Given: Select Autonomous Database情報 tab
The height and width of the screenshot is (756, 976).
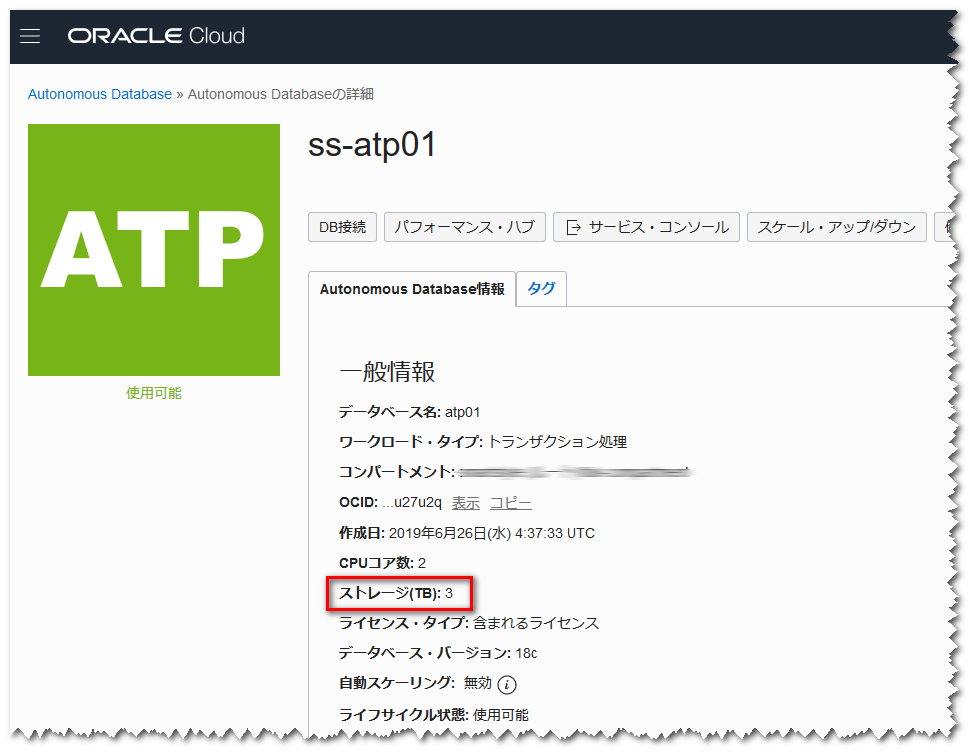Looking at the screenshot, I should click(412, 289).
